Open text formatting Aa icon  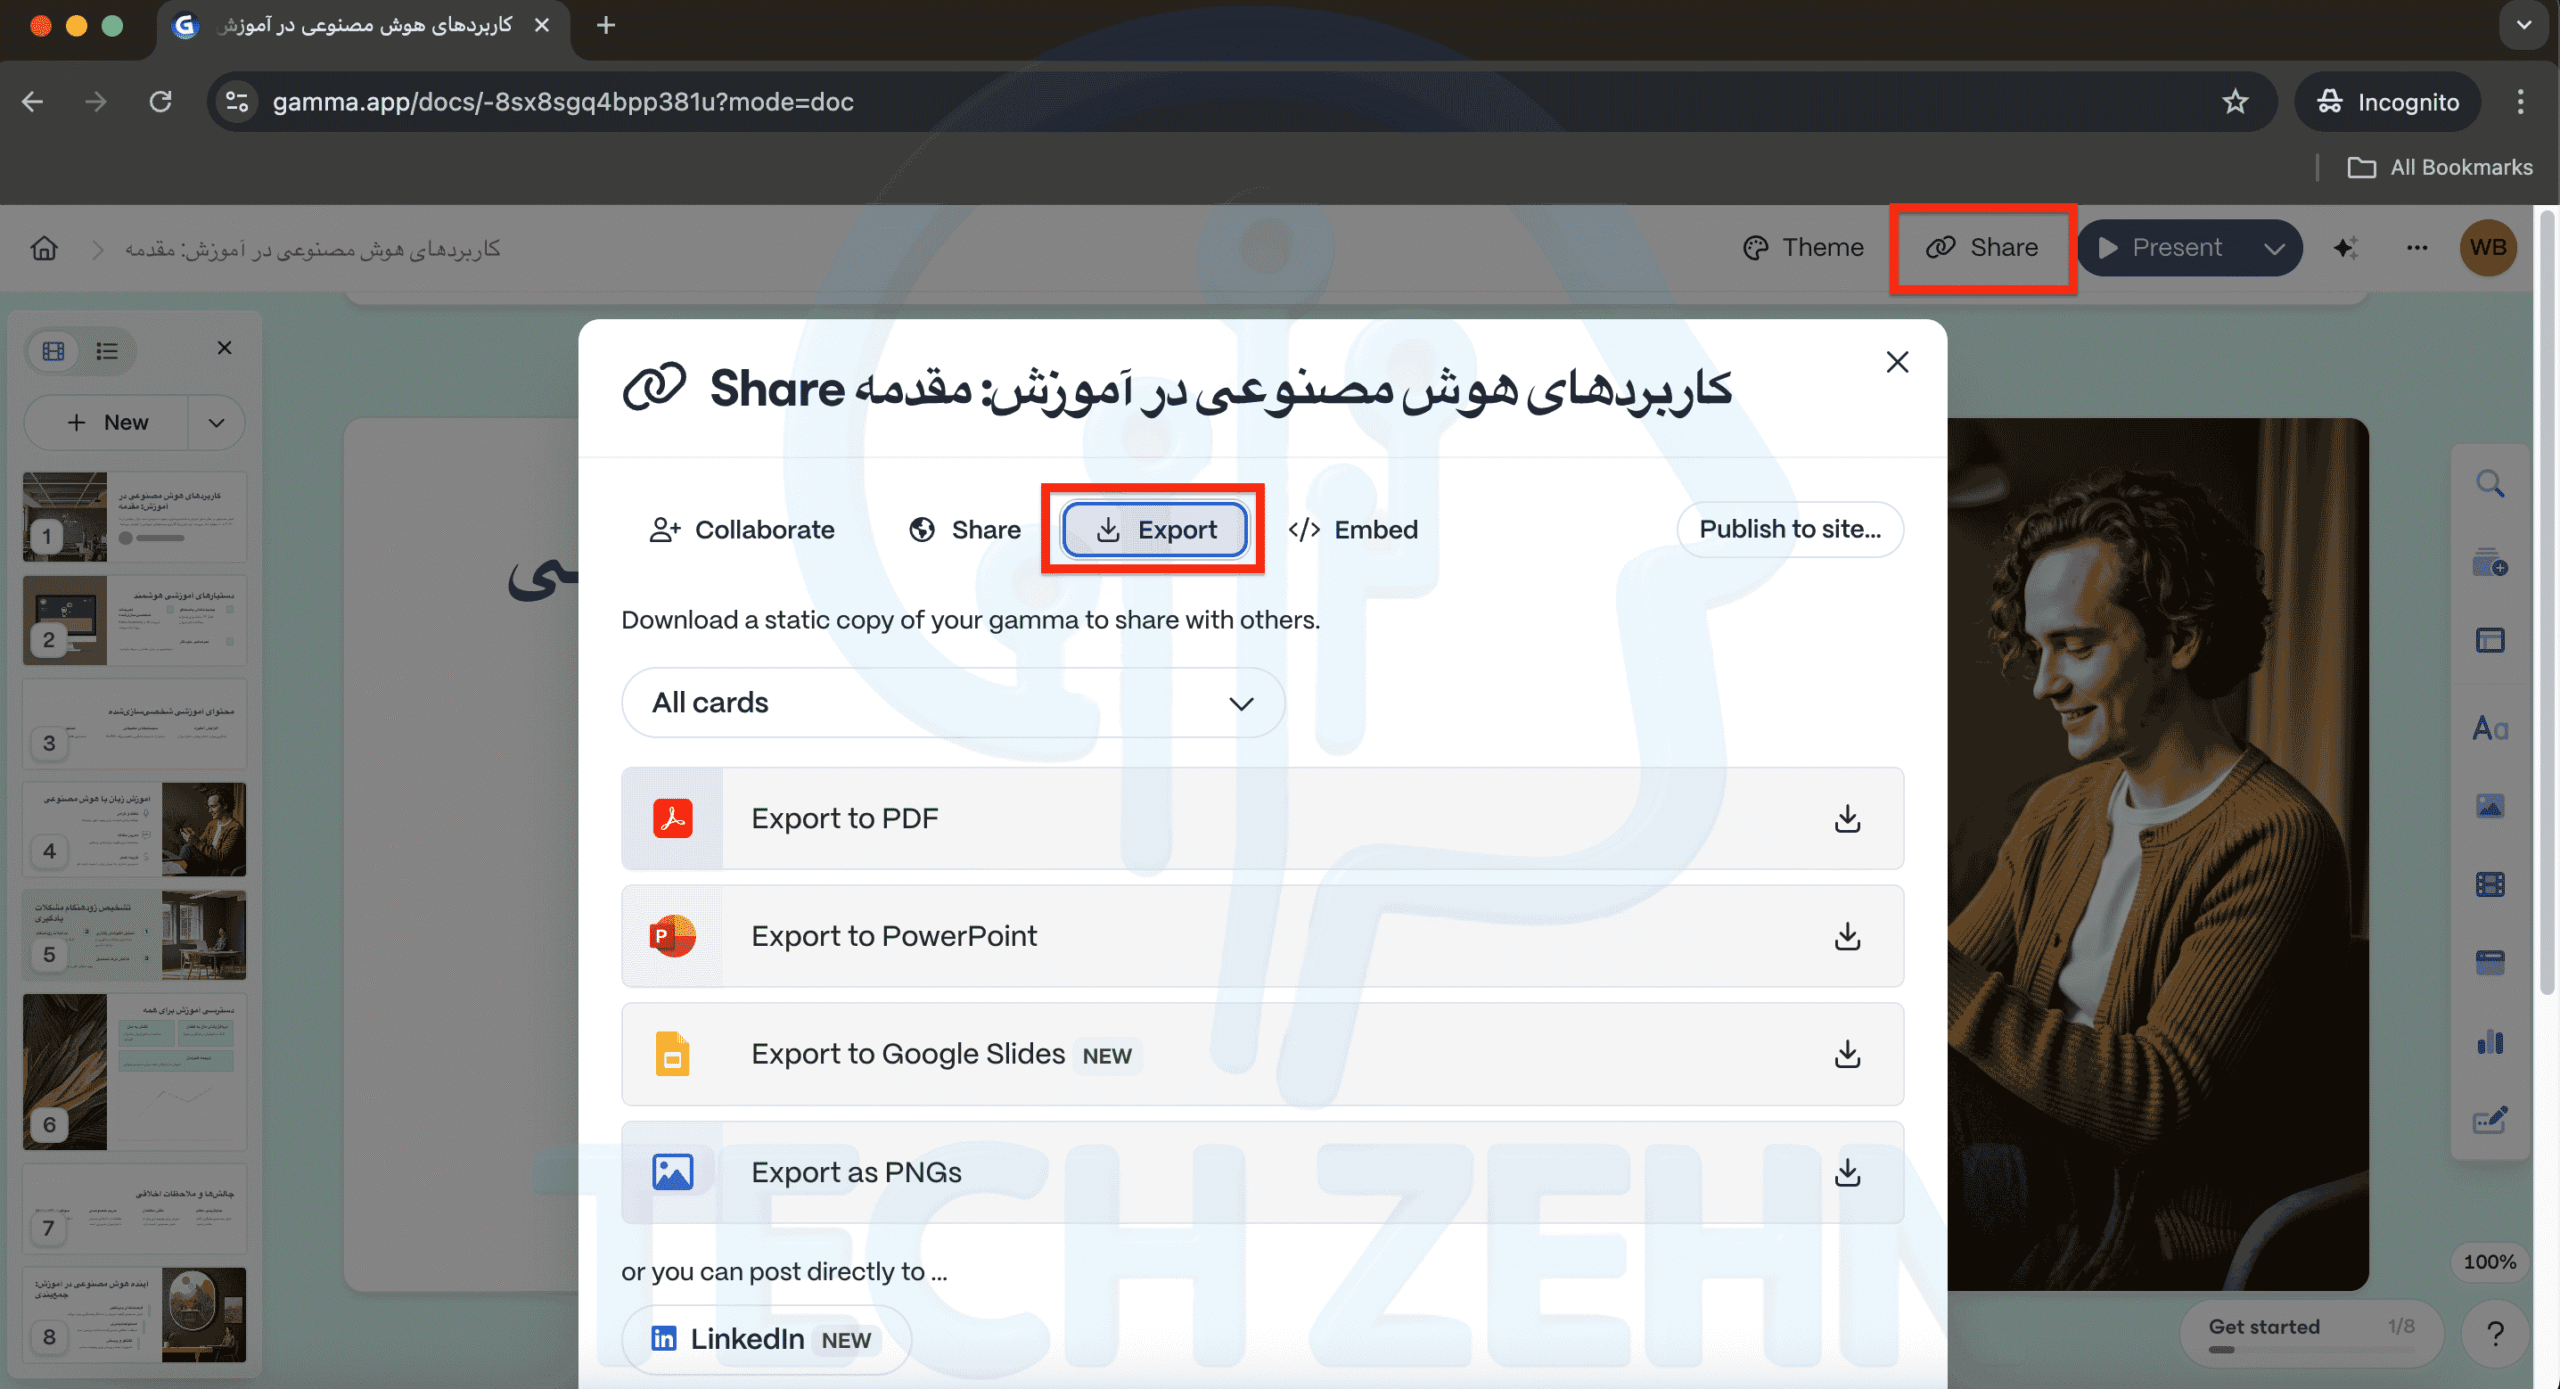click(2490, 728)
